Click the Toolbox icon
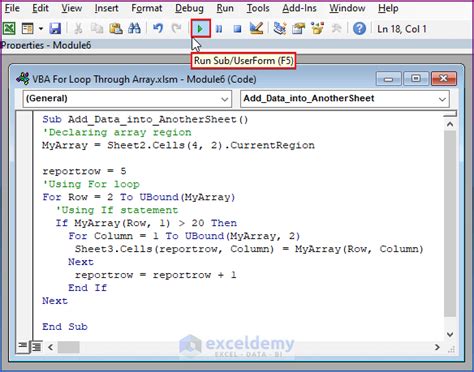This screenshot has width=474, height=372. (336, 29)
